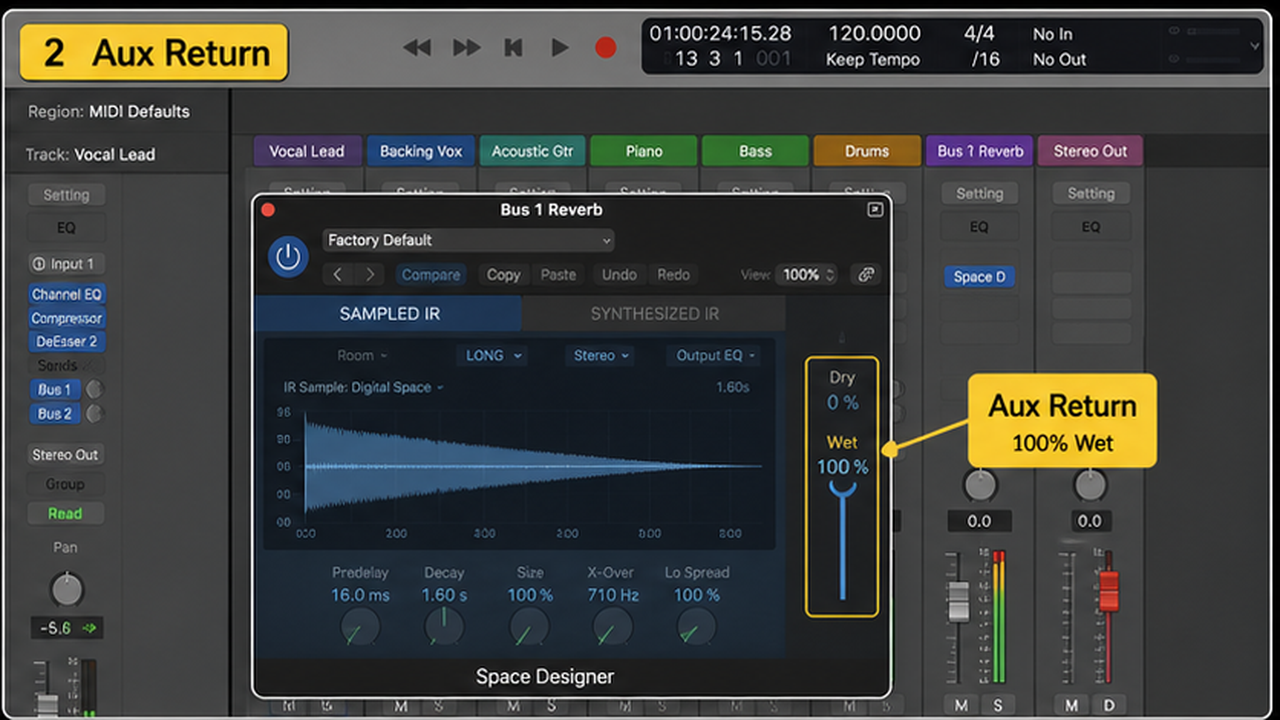Open the Keep Tempo menu
Image resolution: width=1280 pixels, height=720 pixels.
pyautogui.click(x=873, y=60)
